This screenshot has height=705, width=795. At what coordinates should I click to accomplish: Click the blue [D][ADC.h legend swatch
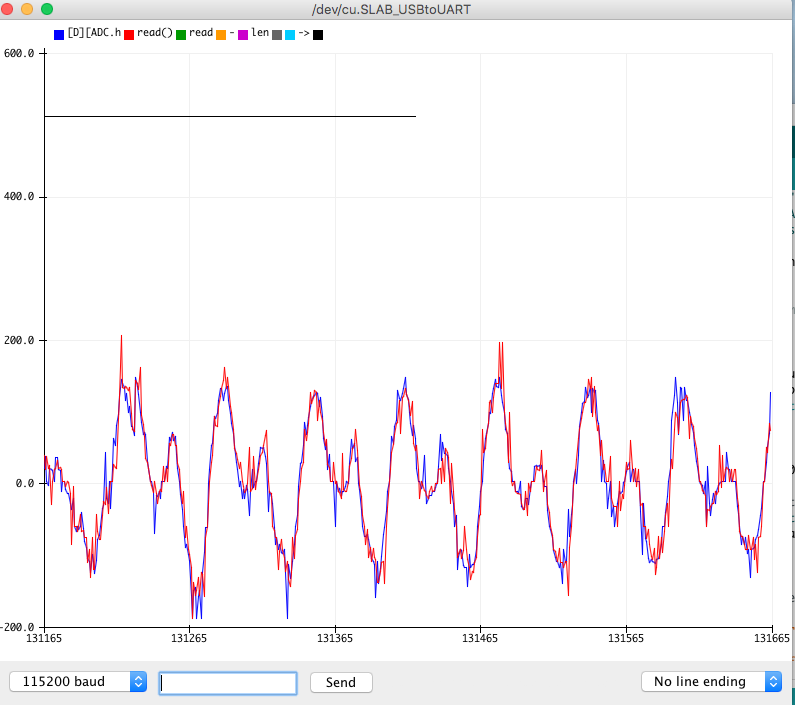[x=59, y=34]
